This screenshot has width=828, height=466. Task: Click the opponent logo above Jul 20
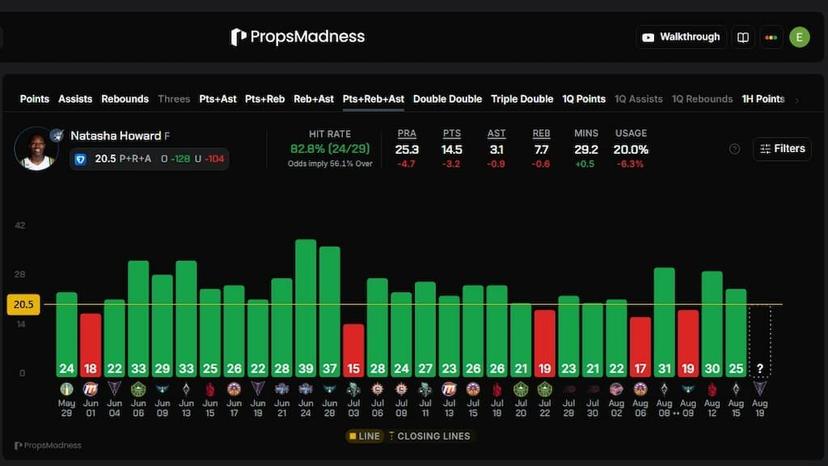521,389
